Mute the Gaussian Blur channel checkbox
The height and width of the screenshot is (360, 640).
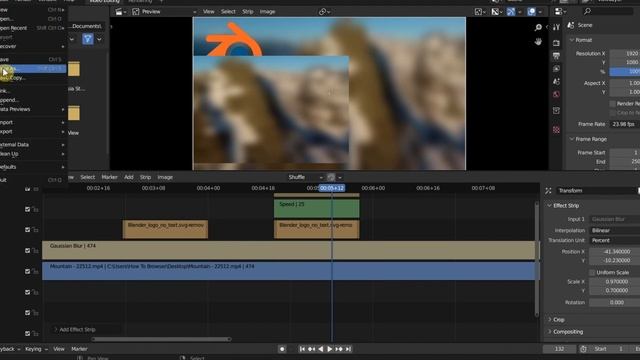click(x=27, y=251)
